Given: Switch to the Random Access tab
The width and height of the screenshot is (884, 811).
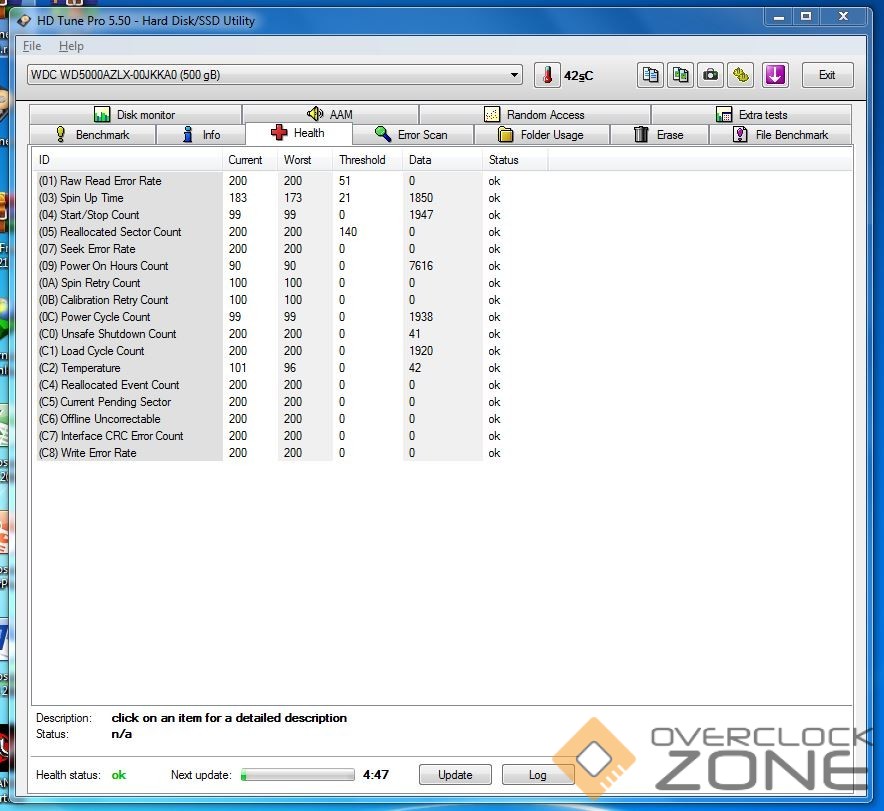Looking at the screenshot, I should point(534,114).
